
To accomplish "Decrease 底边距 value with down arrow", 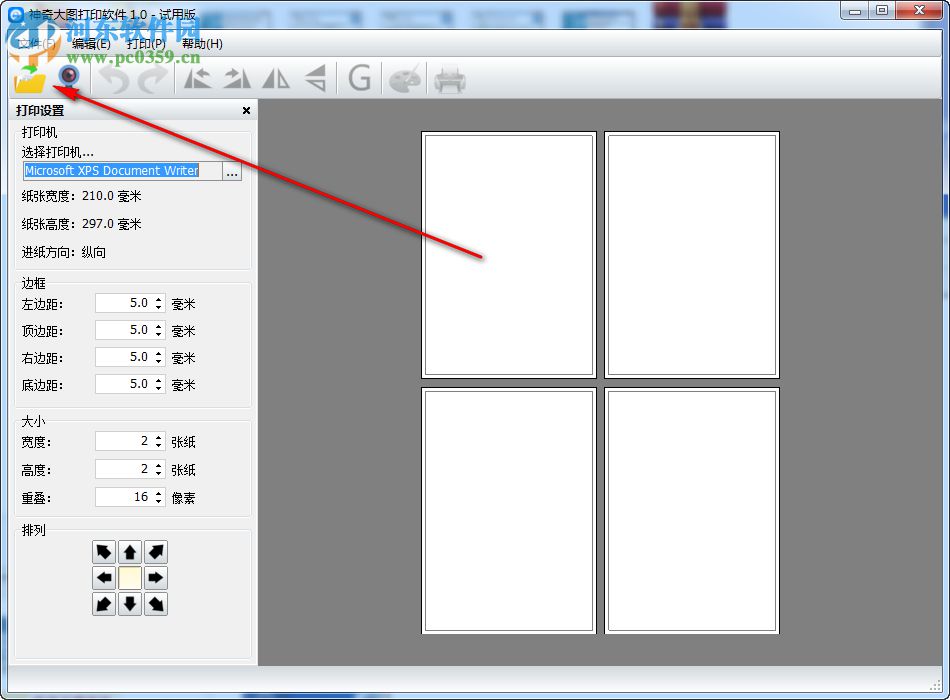I will 159,388.
